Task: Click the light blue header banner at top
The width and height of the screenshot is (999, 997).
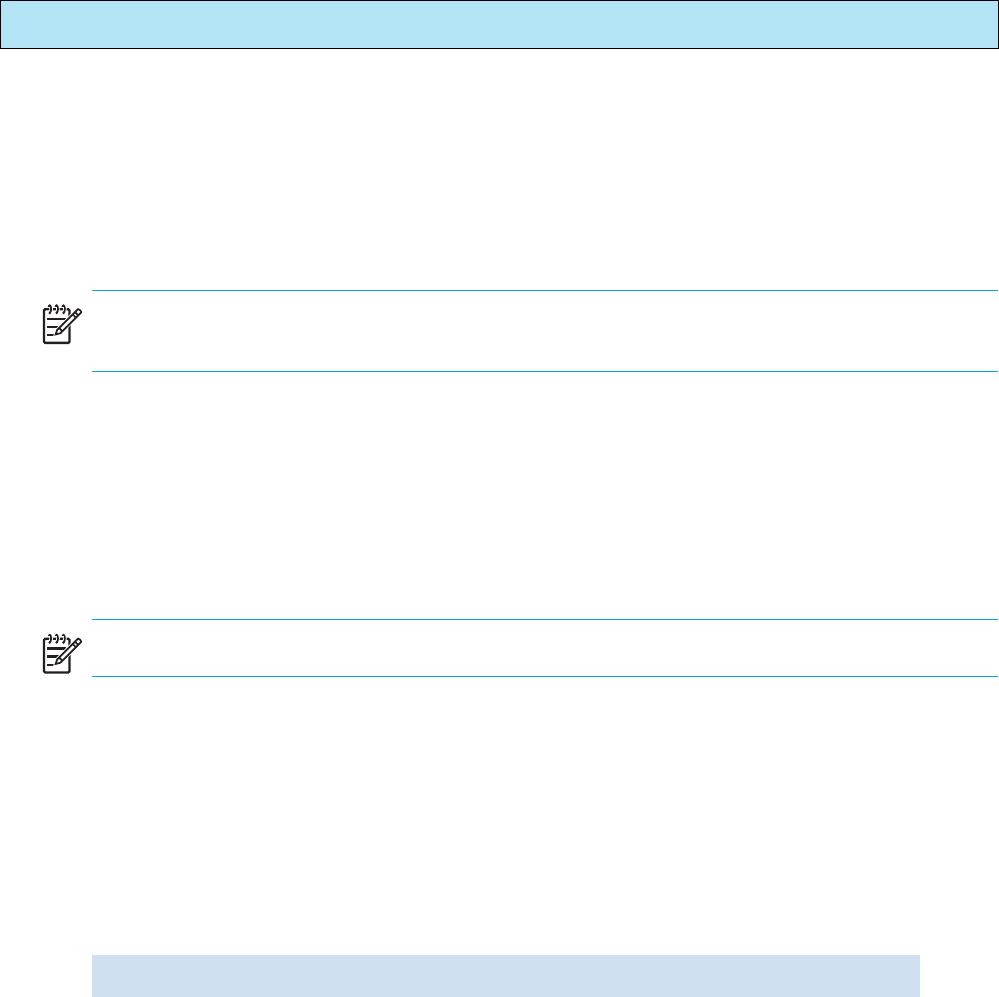Action: (500, 24)
